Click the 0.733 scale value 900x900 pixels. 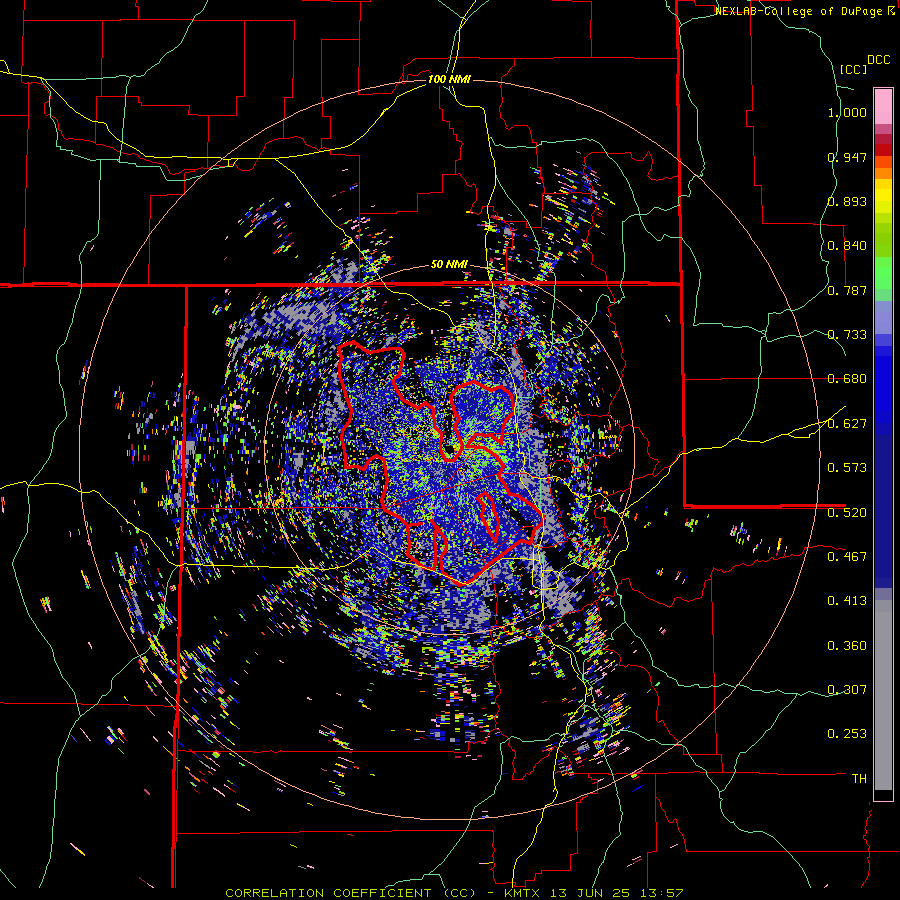coord(847,335)
